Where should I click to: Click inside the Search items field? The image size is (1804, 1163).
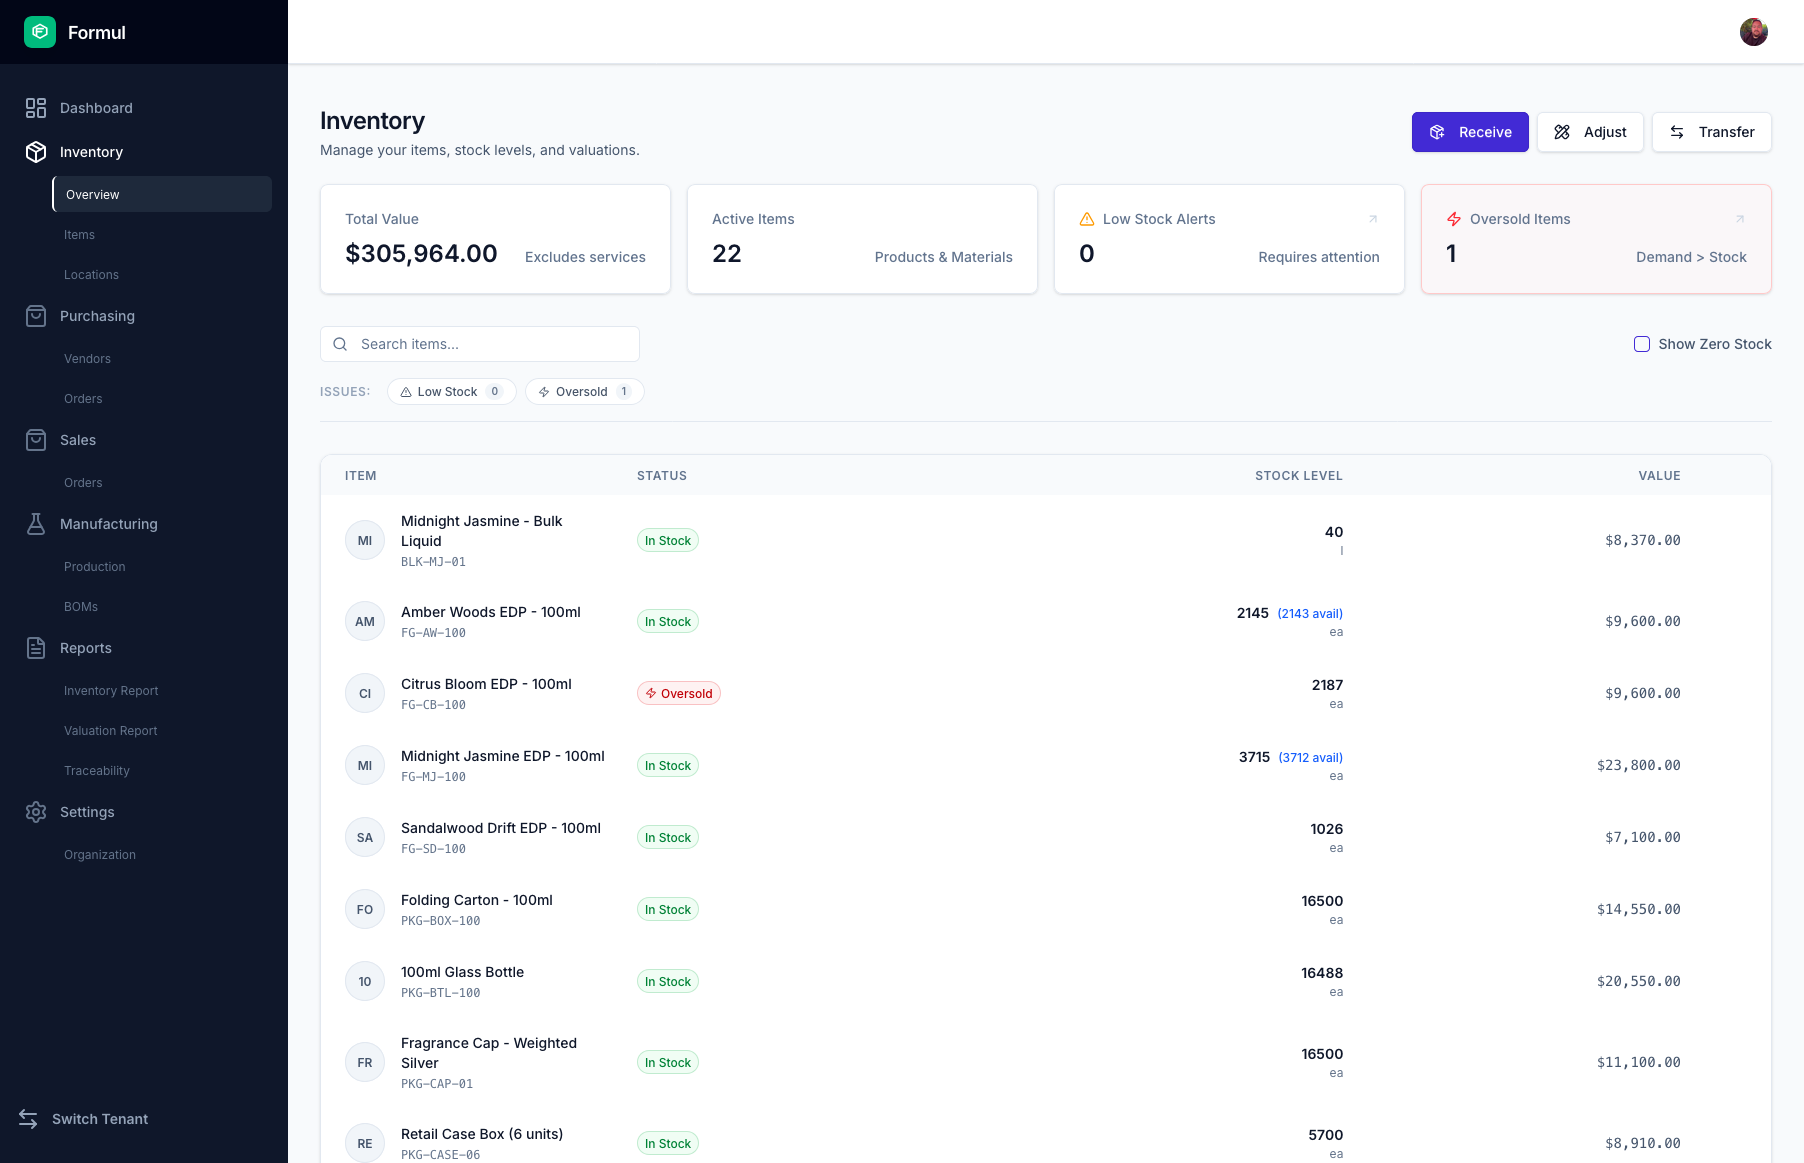(x=480, y=343)
